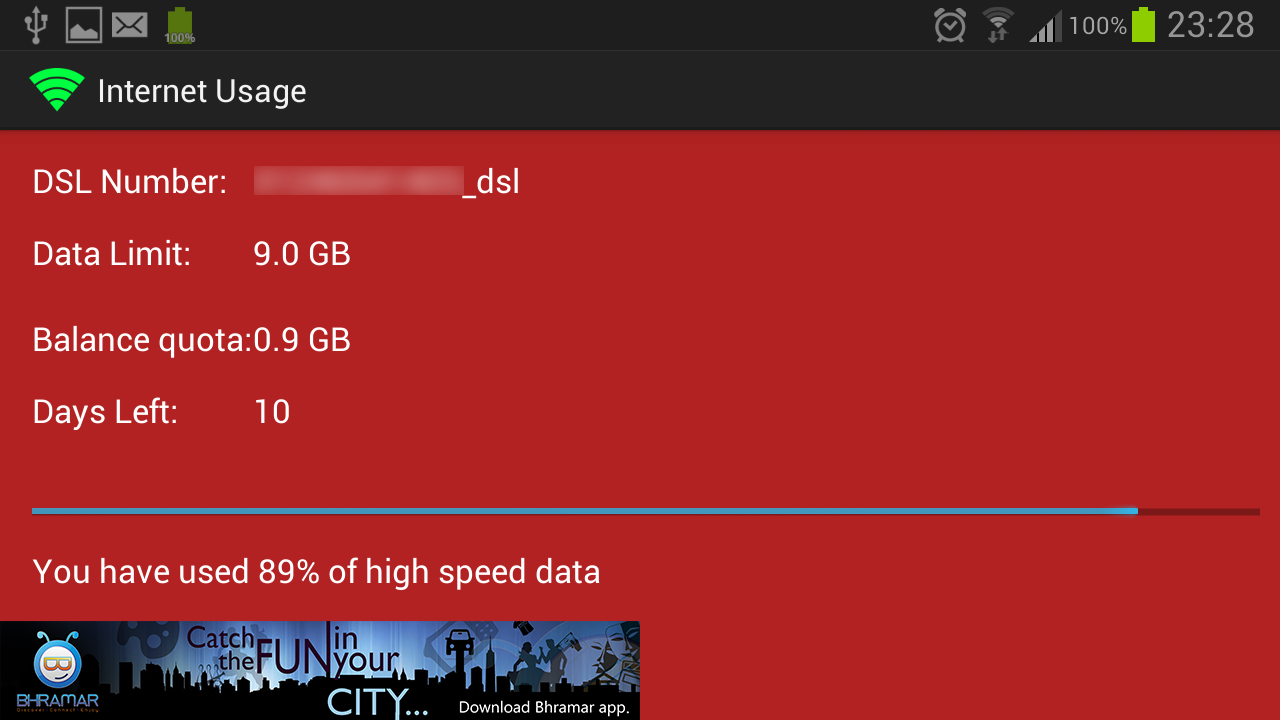Tap the Wi-Fi signal status icon
Image resolution: width=1280 pixels, height=720 pixels.
coord(997,25)
